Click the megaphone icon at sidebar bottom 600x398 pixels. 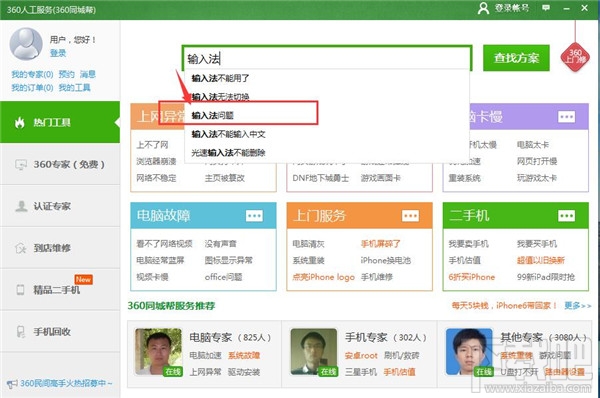coord(12,384)
